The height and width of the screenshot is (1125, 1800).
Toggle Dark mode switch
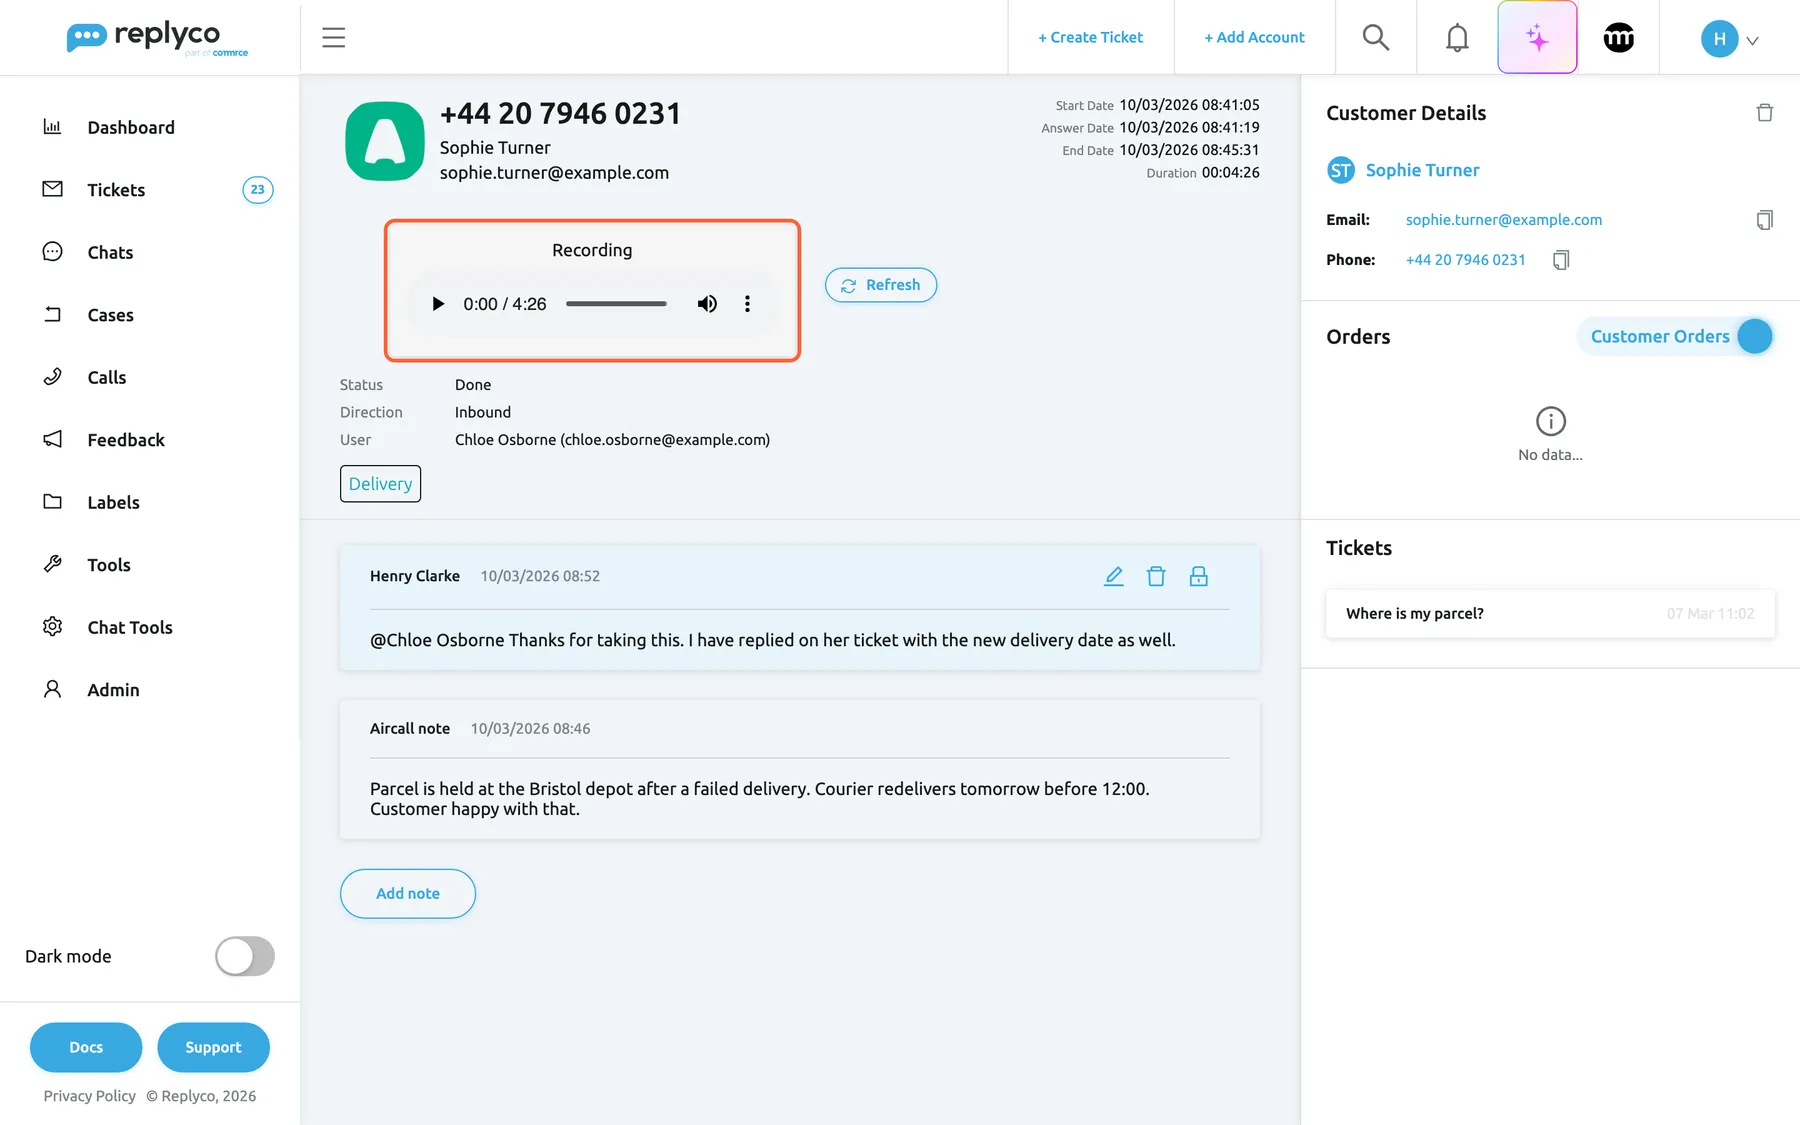tap(245, 956)
